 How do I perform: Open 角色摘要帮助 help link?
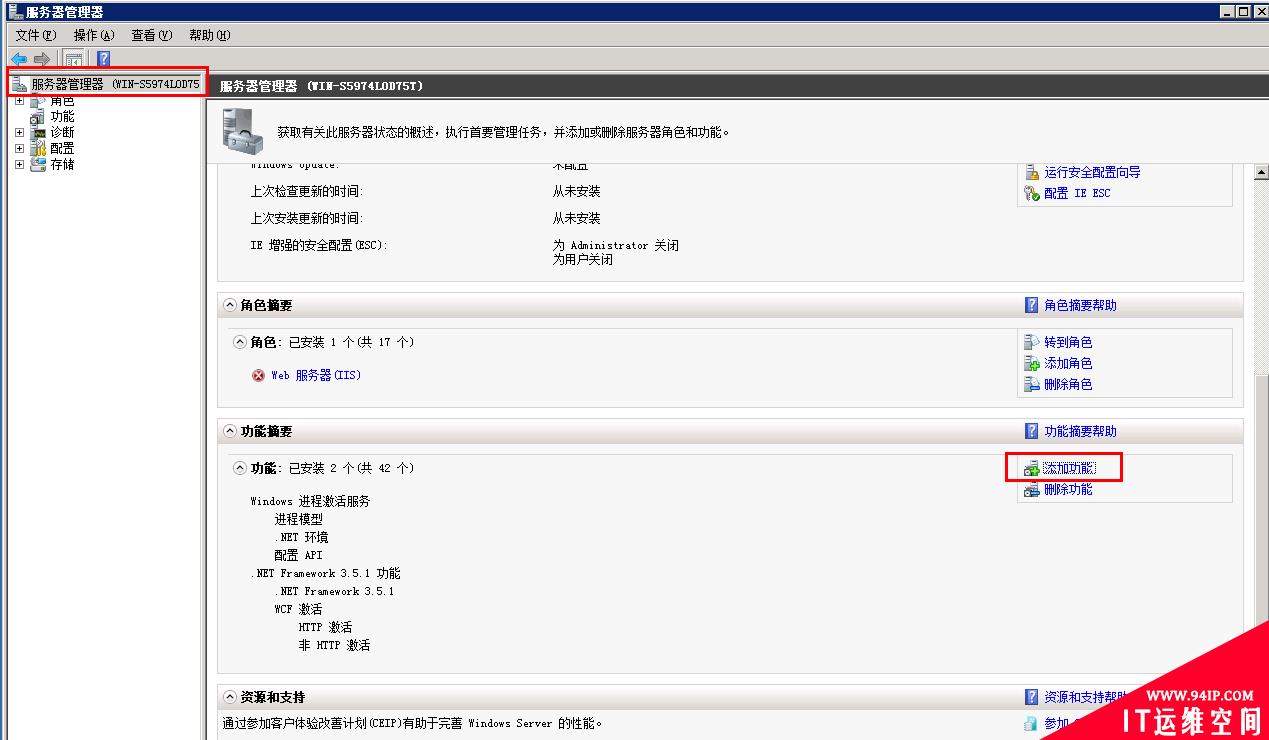point(1080,305)
